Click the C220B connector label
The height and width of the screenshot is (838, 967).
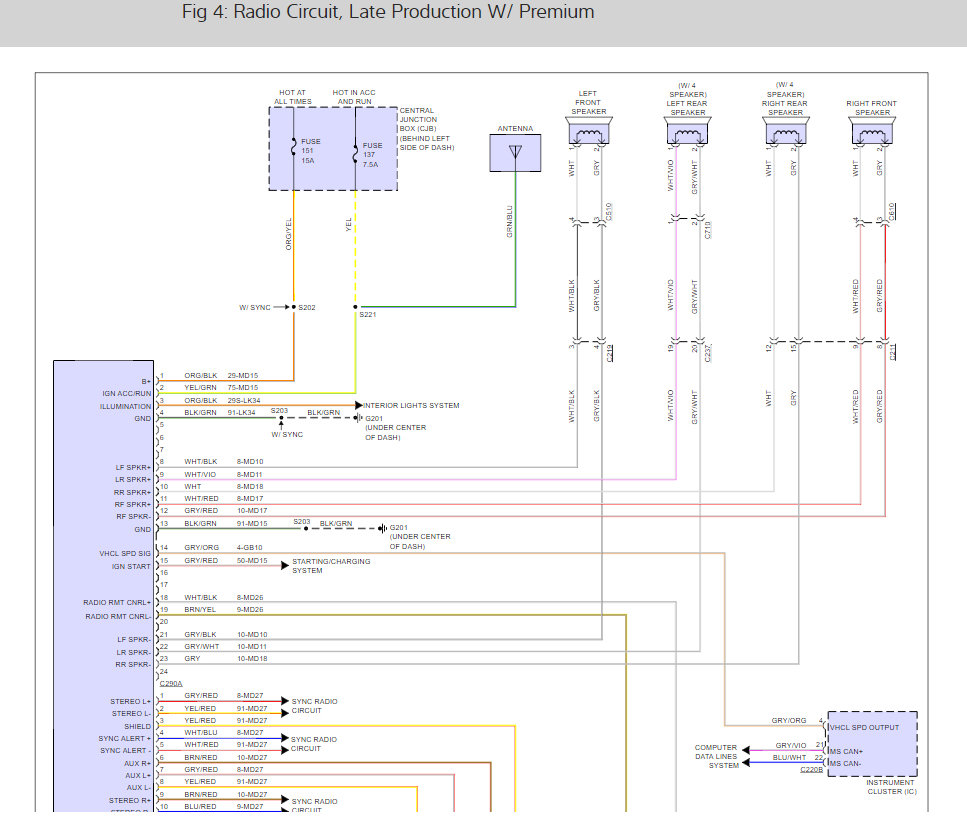[812, 770]
